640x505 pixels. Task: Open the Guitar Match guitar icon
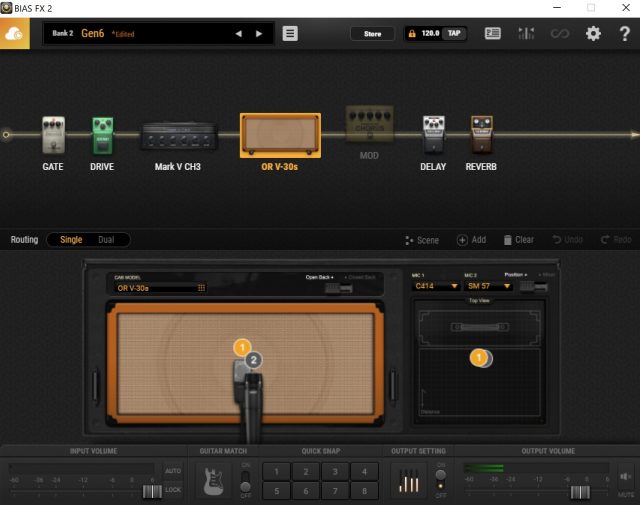pos(213,481)
